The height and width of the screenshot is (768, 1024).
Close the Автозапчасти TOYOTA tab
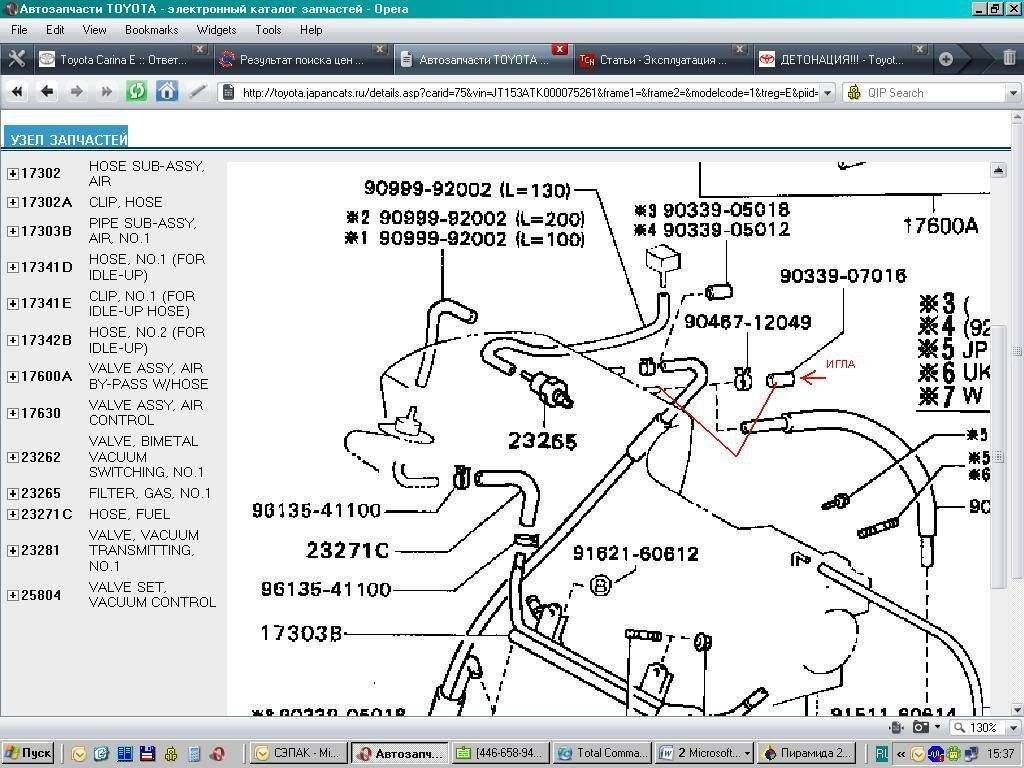559,49
